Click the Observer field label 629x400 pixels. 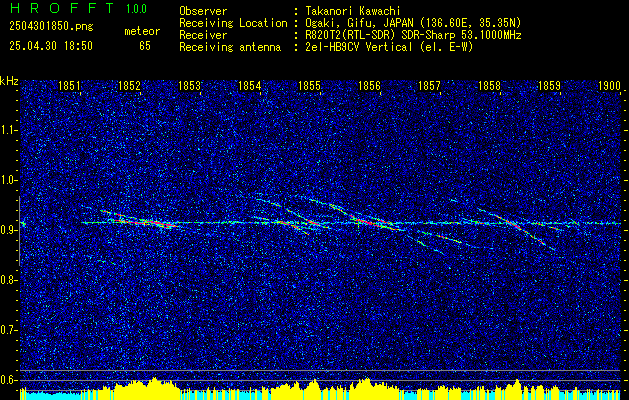(203, 11)
